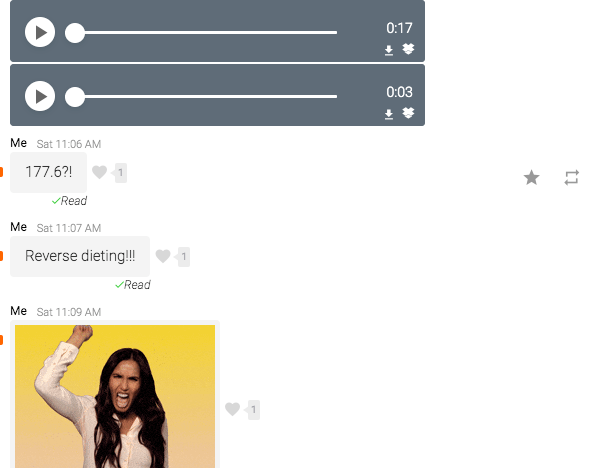Image resolution: width=589 pixels, height=468 pixels.
Task: Click the 0:03 audio seek slider handle
Action: pos(75,97)
